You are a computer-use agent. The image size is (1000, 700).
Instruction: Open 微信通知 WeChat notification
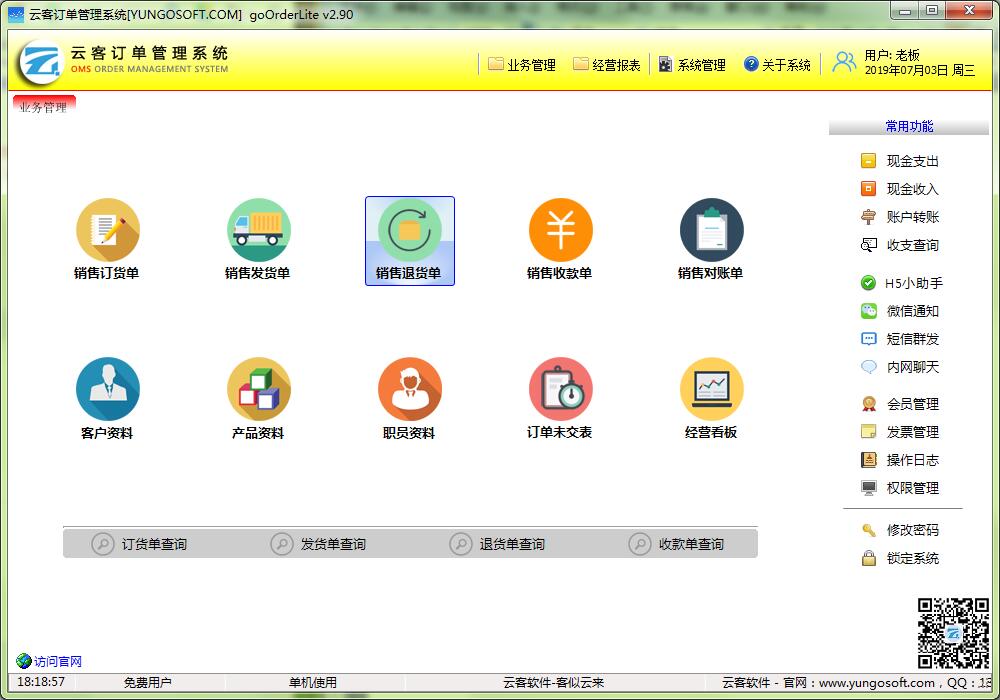[900, 311]
